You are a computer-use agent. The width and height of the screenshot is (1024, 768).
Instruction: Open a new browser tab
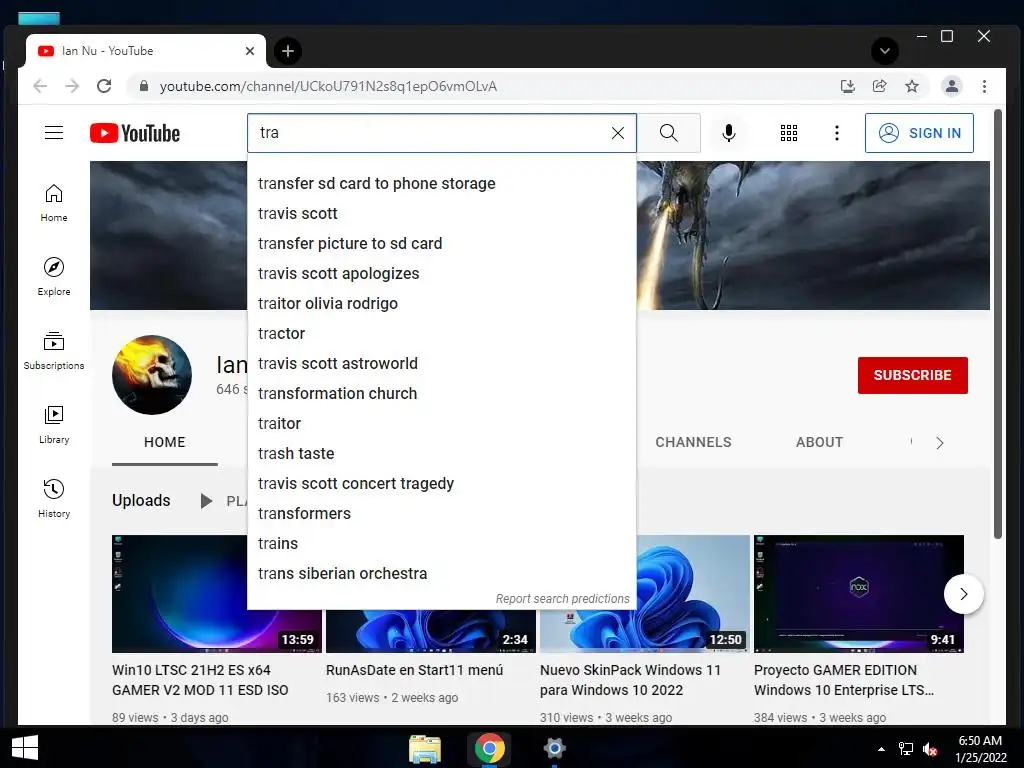click(287, 51)
